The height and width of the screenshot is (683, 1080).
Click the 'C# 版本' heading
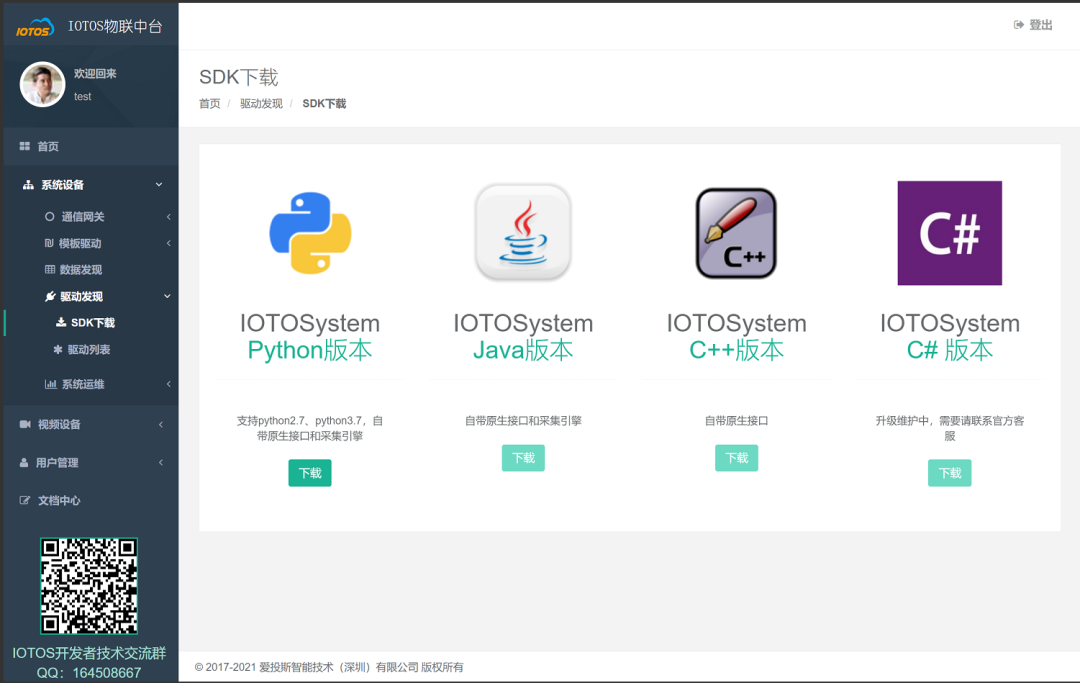tap(950, 350)
